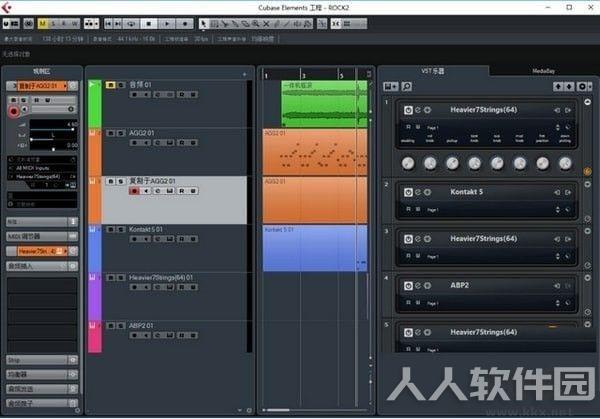Select the Range Selection tool
This screenshot has width=600, height=419.
pos(214,24)
